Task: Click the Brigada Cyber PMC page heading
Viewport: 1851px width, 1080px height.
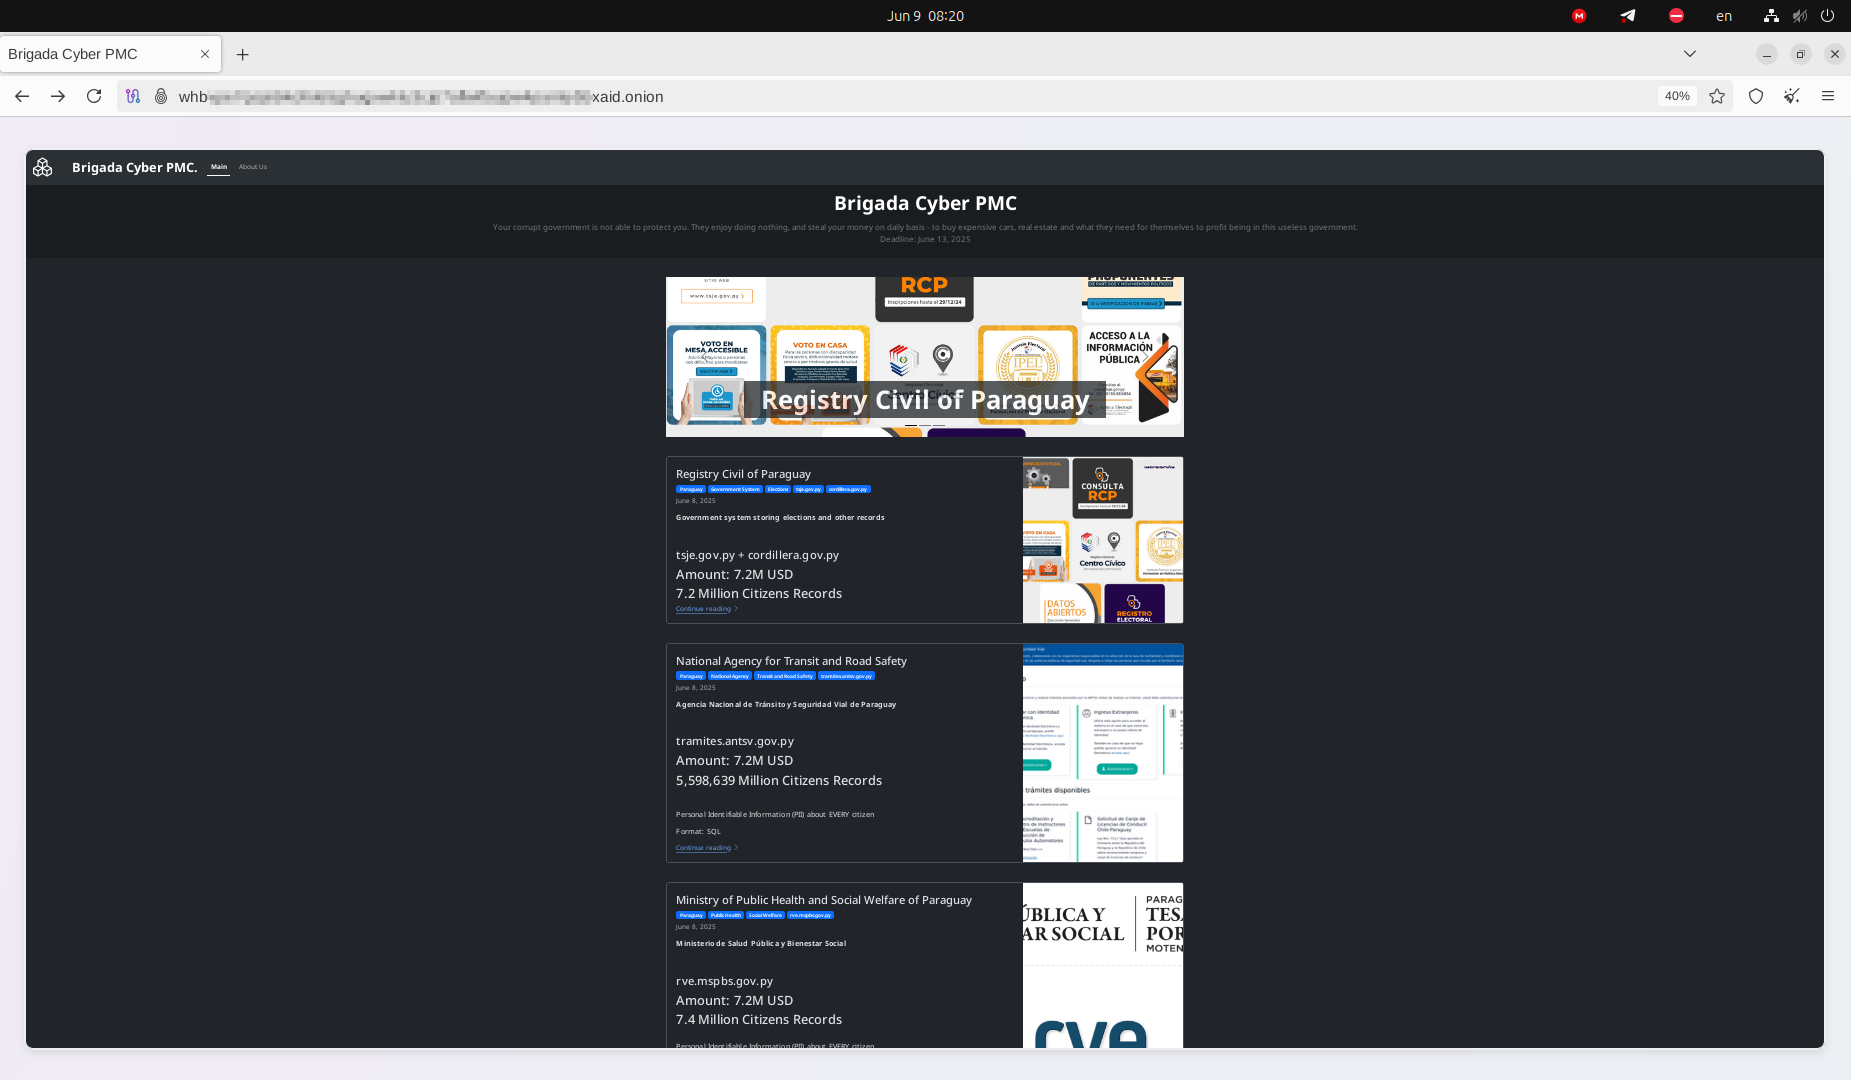Action: pyautogui.click(x=925, y=203)
